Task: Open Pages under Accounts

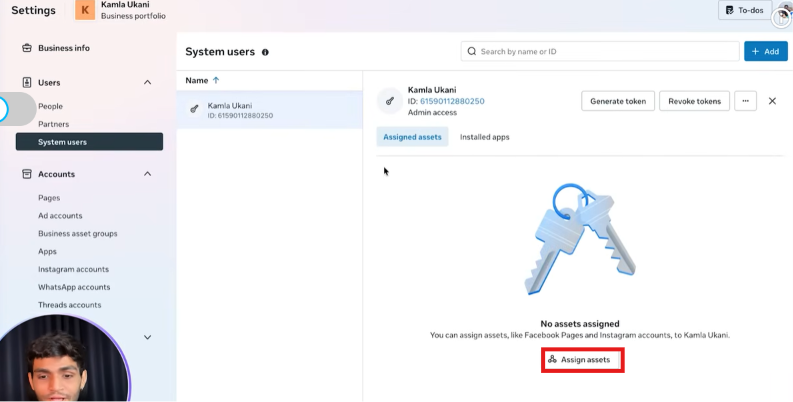Action: (49, 198)
